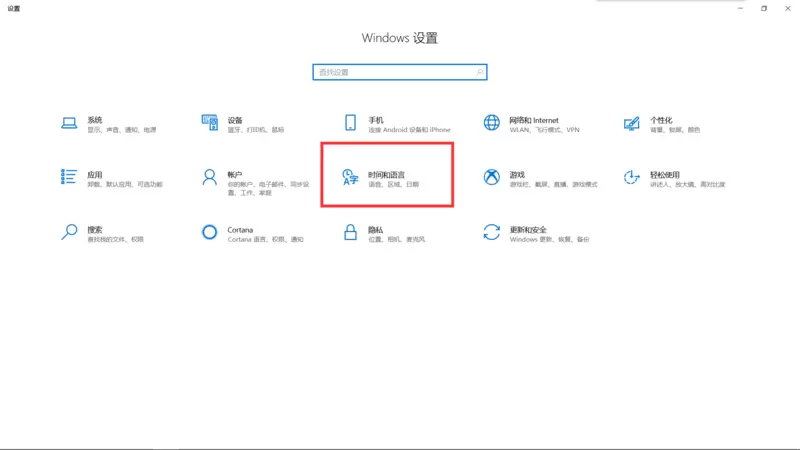The height and width of the screenshot is (450, 800).
Task: Select the 系统 title text
Action: (x=95, y=120)
